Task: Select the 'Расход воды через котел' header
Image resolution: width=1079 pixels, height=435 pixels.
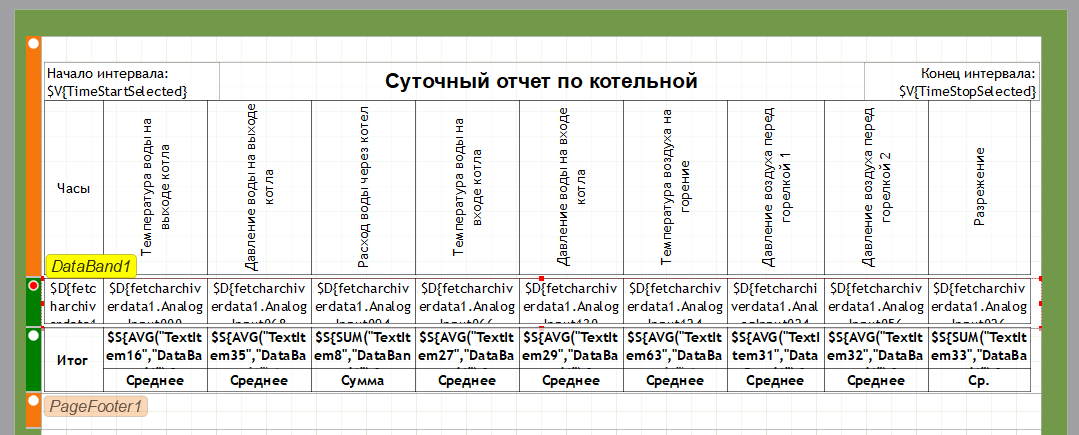Action: click(x=364, y=188)
